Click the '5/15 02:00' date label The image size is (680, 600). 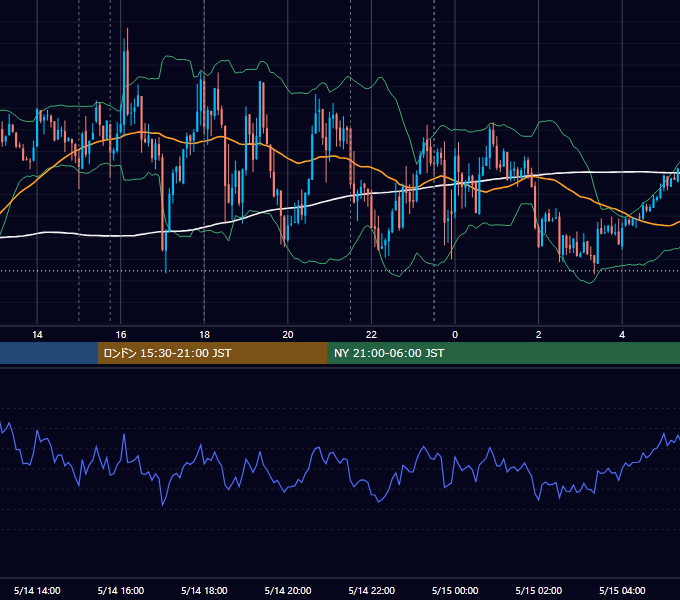click(539, 590)
